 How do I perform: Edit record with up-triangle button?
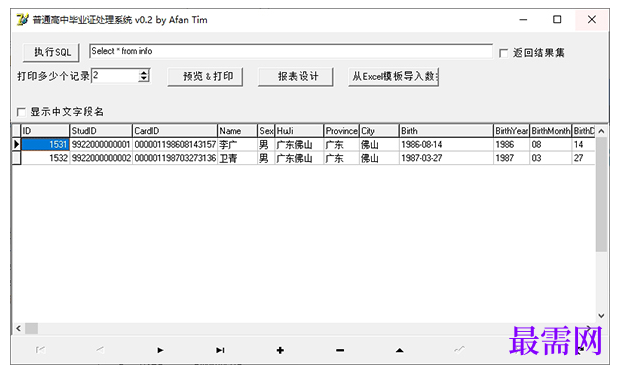[400, 350]
